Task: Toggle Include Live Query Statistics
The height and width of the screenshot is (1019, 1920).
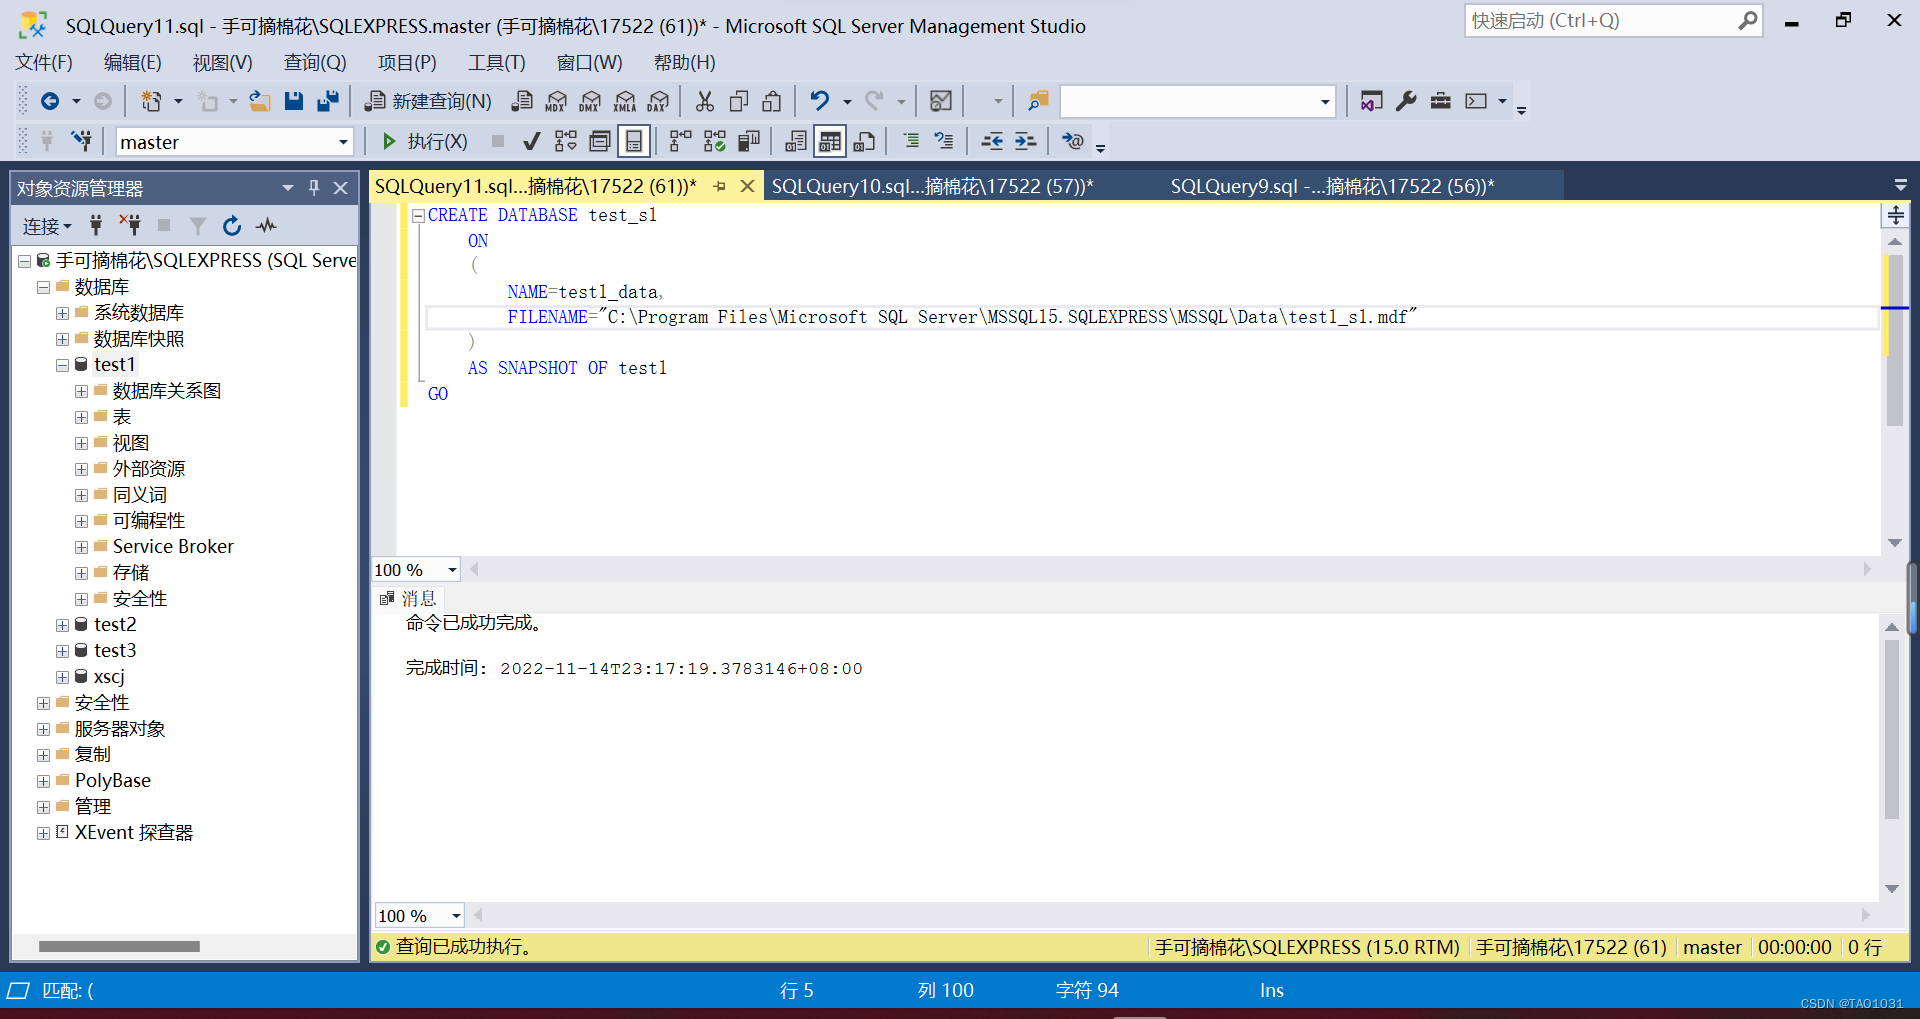Action: point(714,141)
